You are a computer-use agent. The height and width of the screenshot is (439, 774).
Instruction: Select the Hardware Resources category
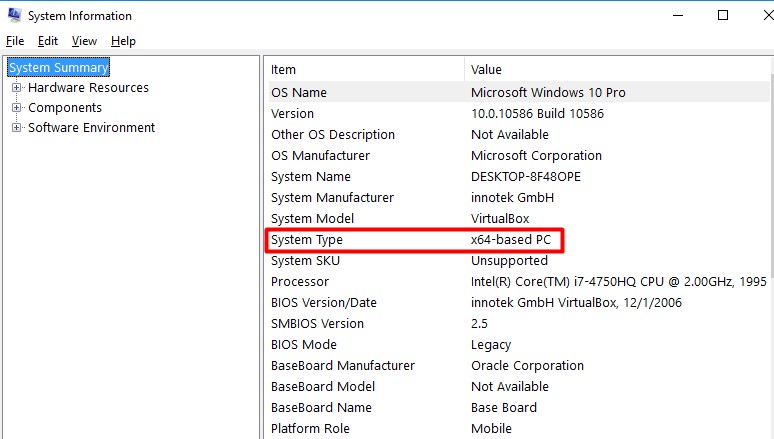click(x=88, y=88)
